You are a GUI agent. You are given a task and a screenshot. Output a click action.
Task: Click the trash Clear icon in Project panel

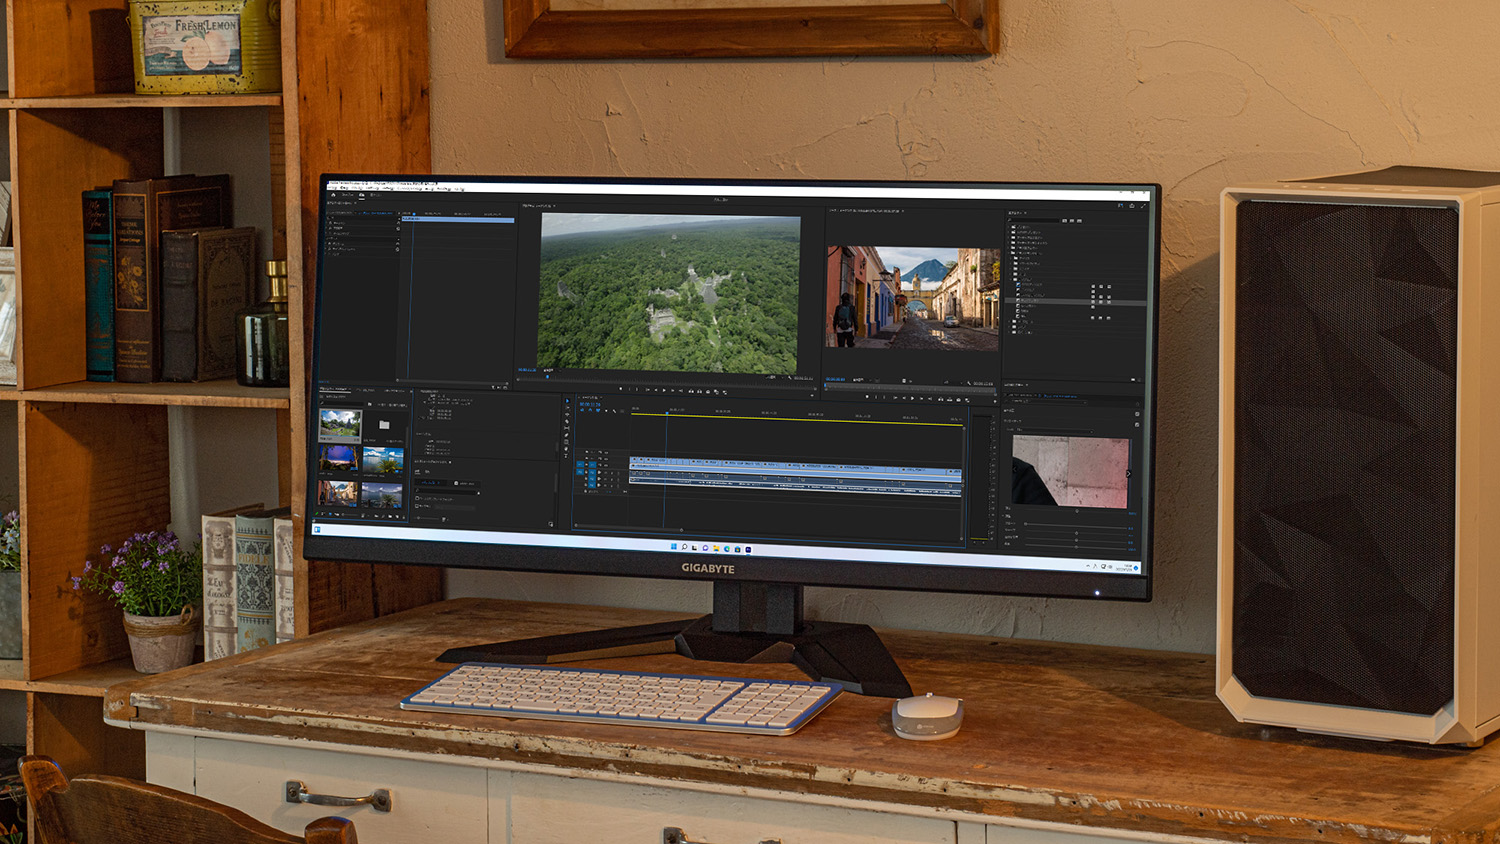click(x=404, y=517)
